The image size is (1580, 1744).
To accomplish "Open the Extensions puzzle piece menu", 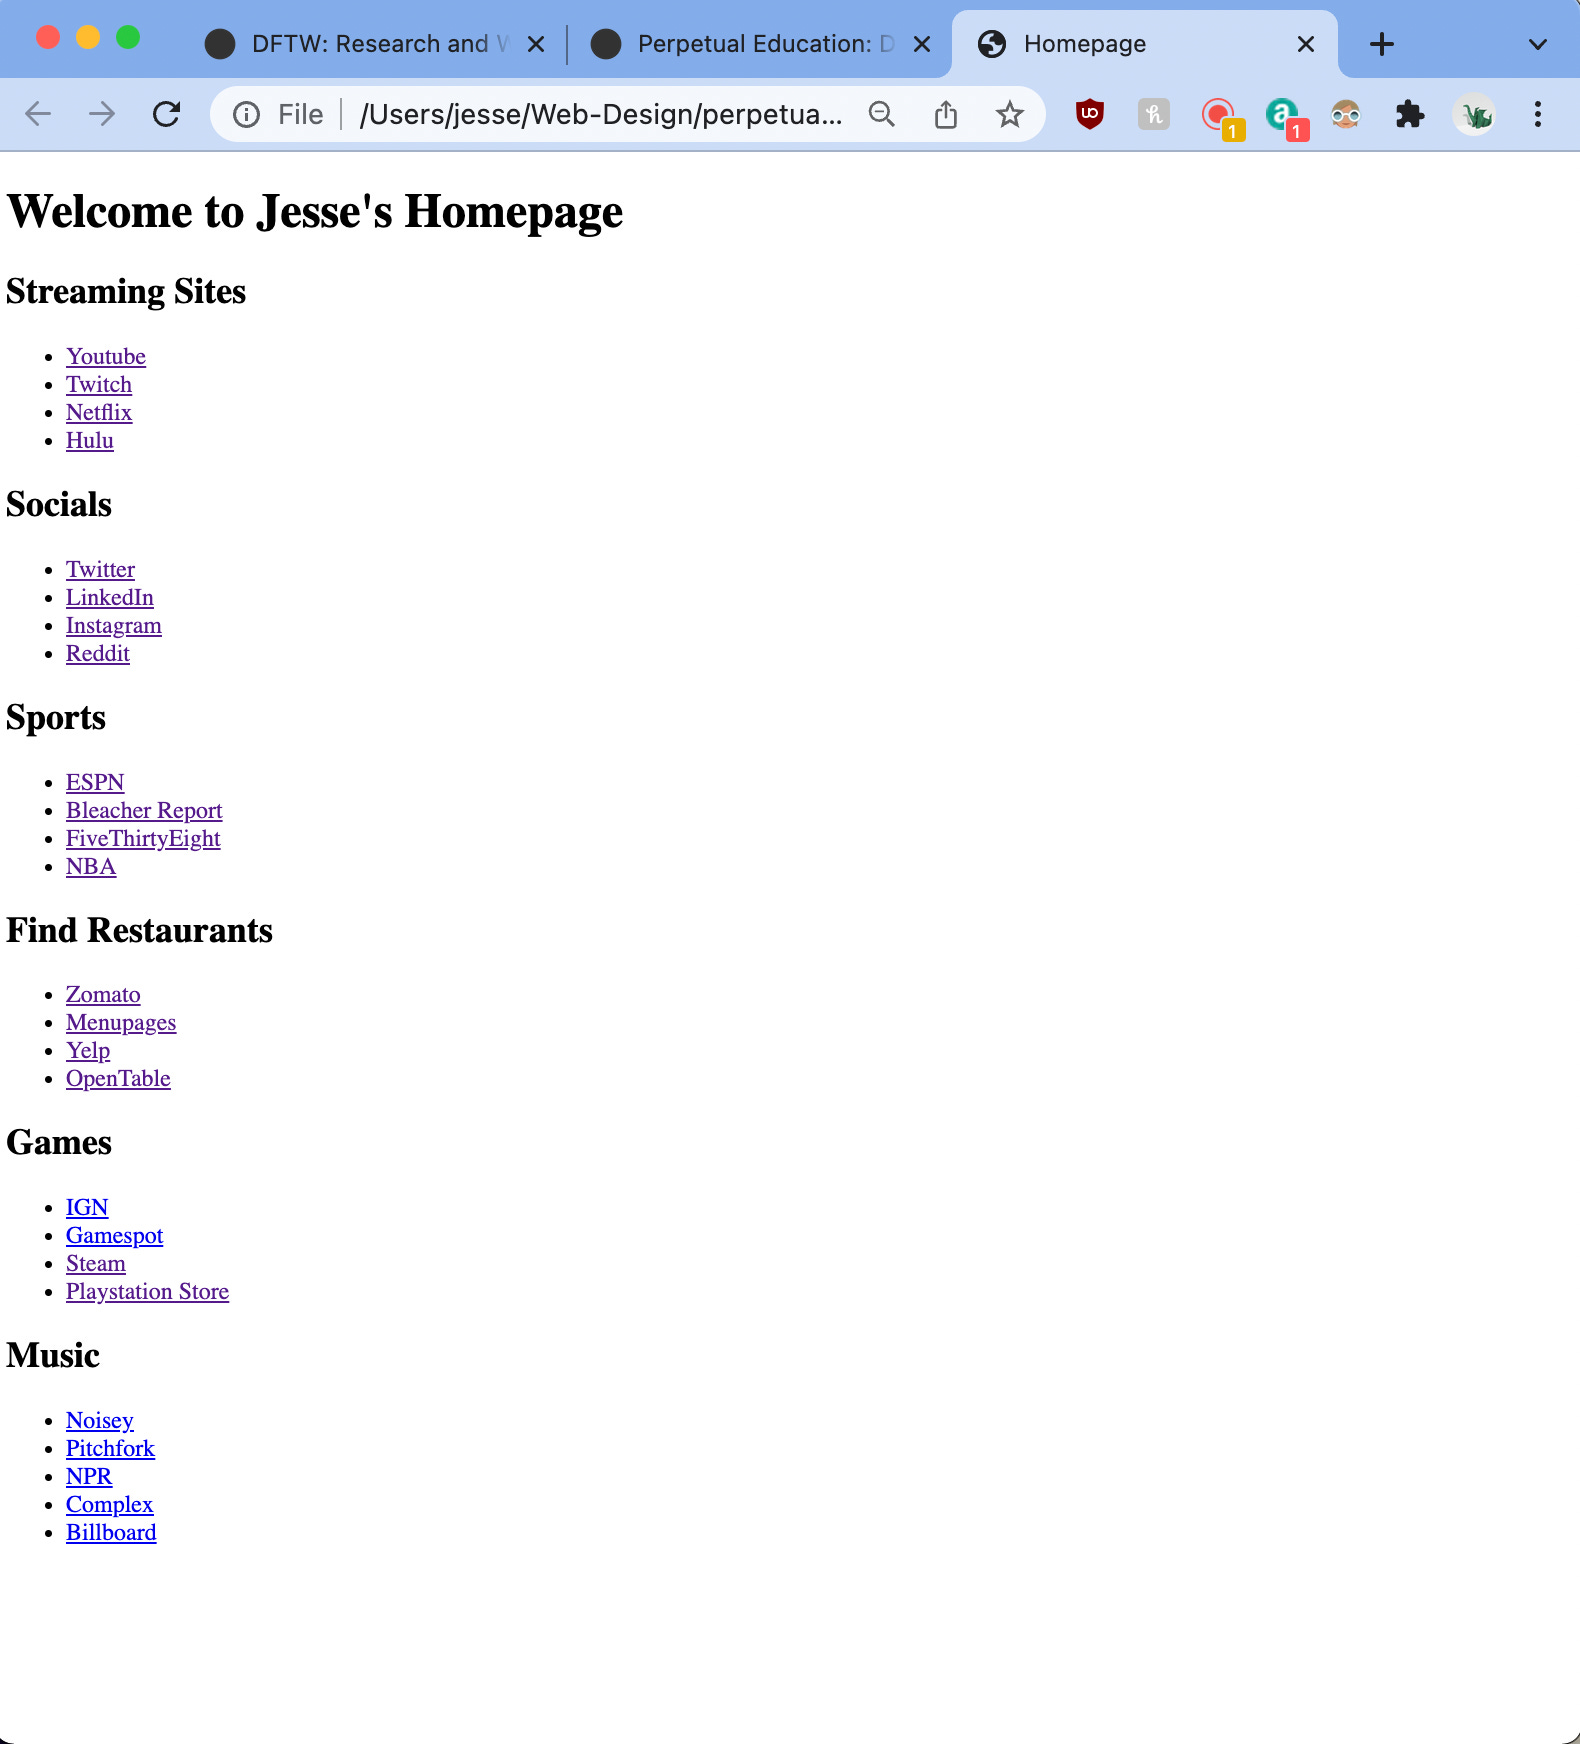I will pyautogui.click(x=1410, y=114).
